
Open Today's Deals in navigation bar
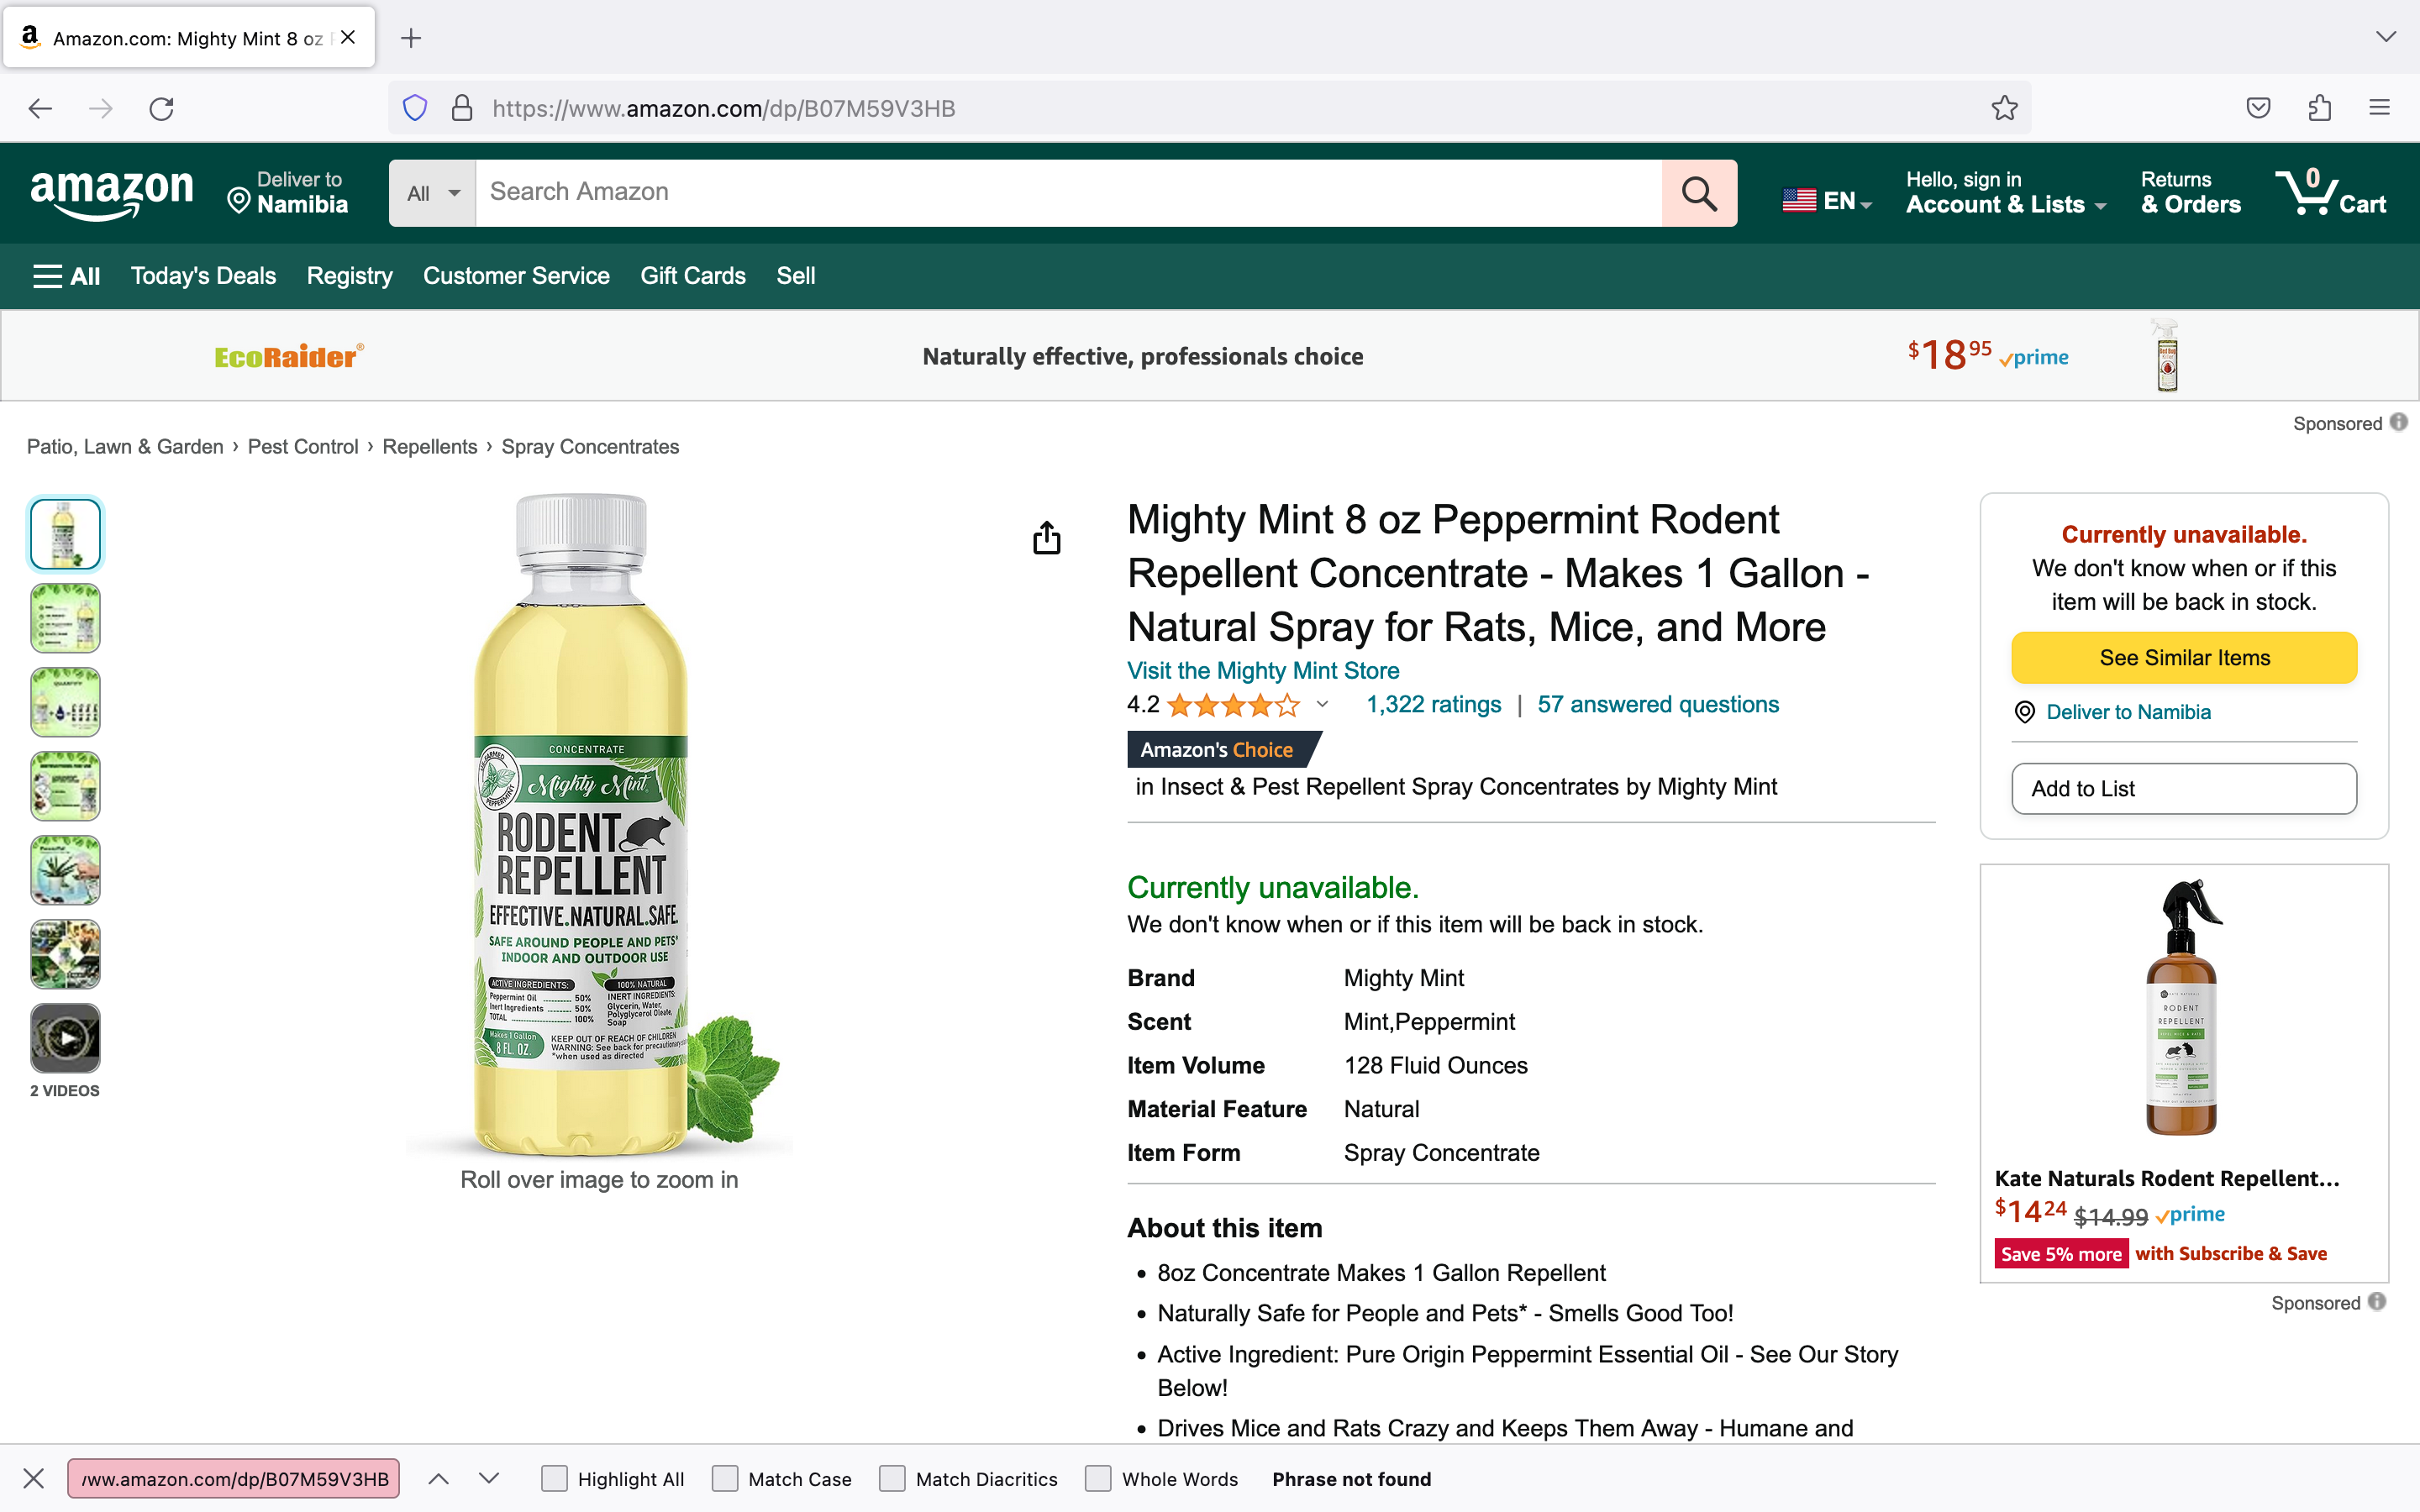(203, 276)
